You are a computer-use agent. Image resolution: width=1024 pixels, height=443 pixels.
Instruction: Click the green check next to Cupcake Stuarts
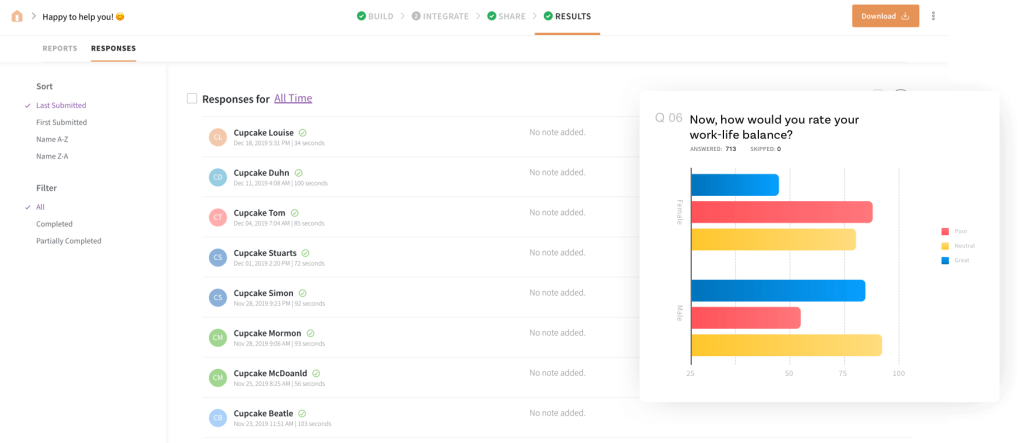click(305, 253)
